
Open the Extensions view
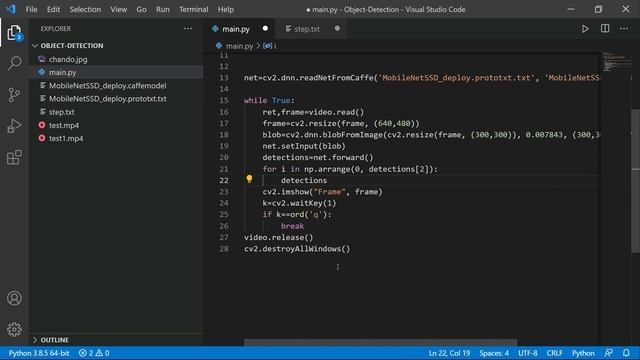point(14,157)
